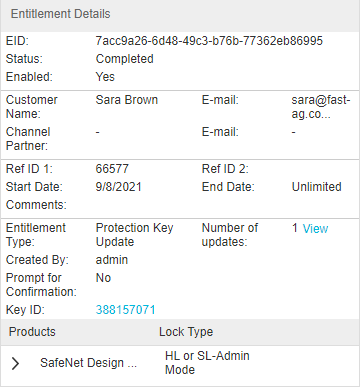Viewport: 360px width, 387px height.
Task: Click the Protection Key Update entitlement type
Action: point(134,235)
